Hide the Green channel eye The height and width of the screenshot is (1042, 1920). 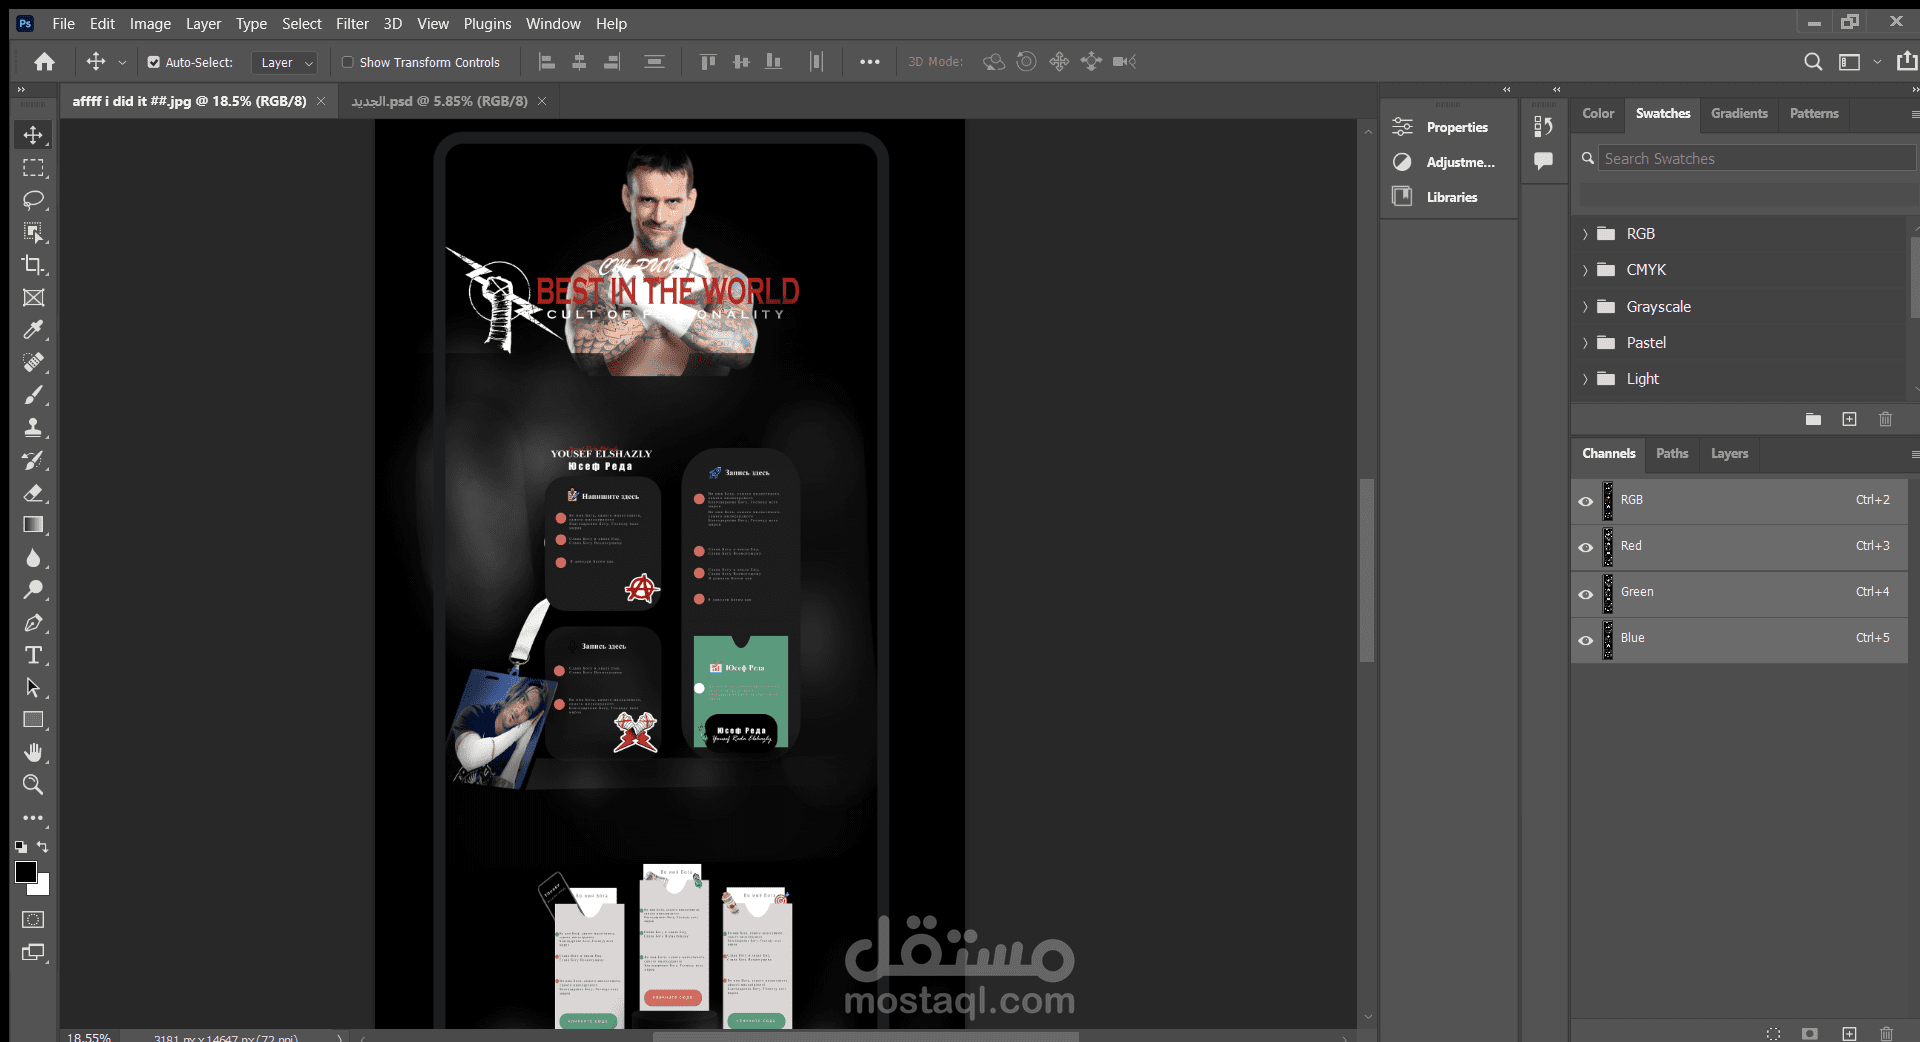(1585, 594)
